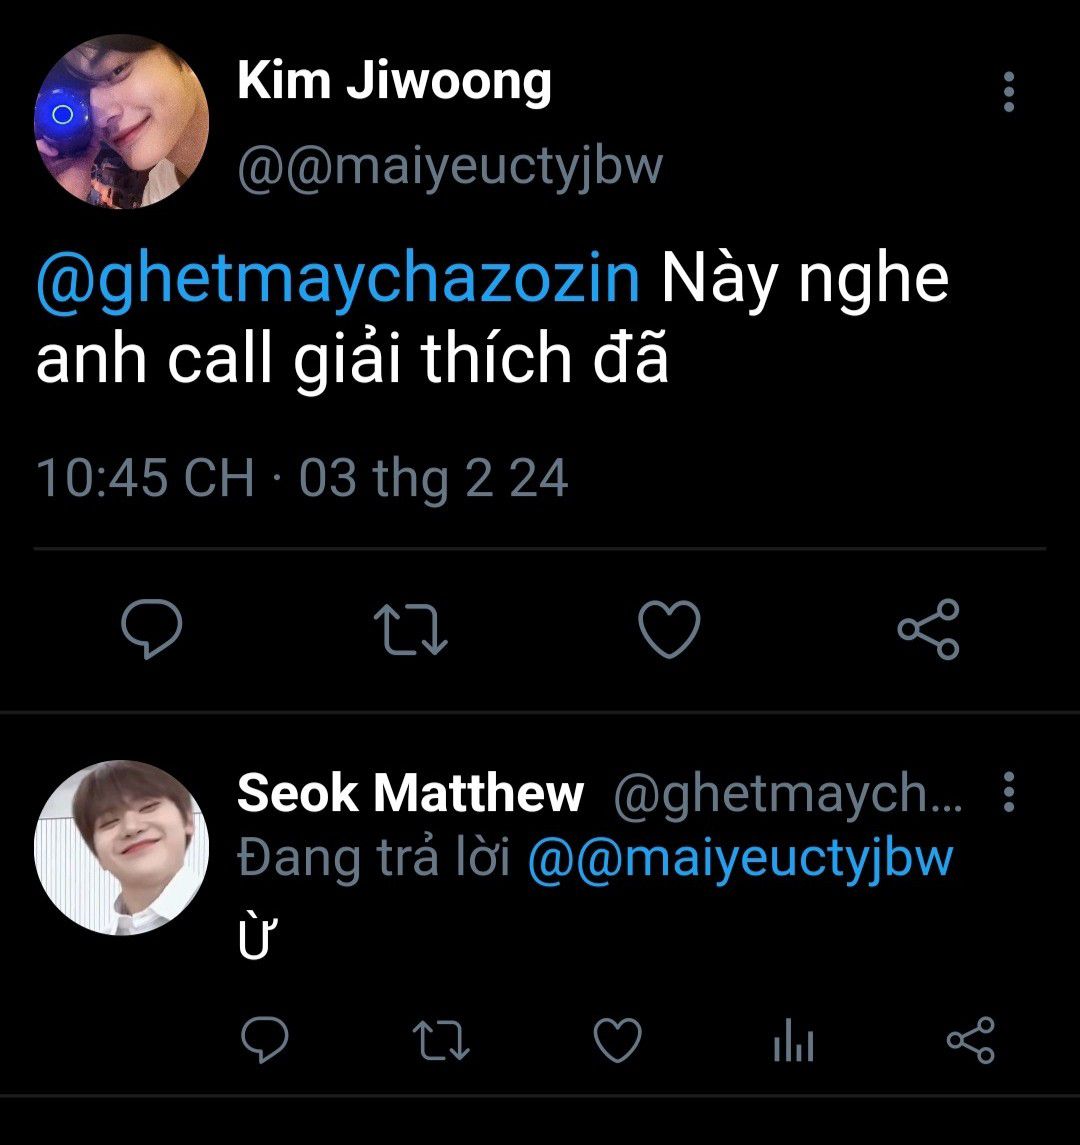Like Kim Jiwoong's main tweet
This screenshot has width=1080, height=1145.
pos(669,629)
